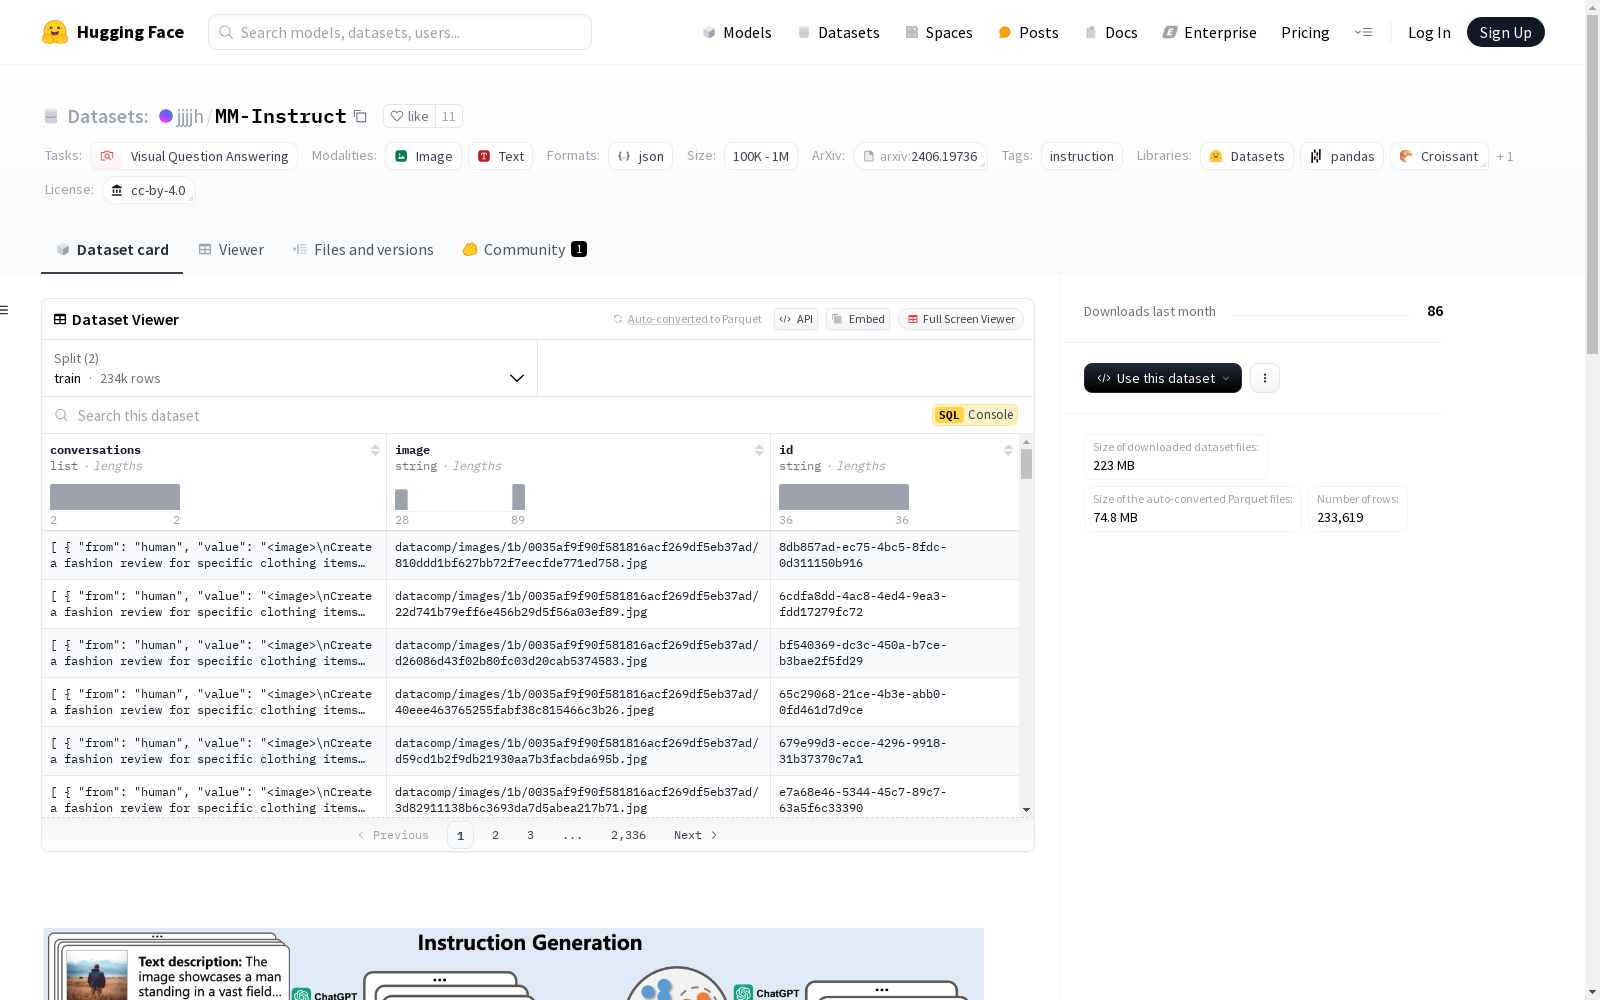Select the instruction tag
This screenshot has height=1000, width=1600.
coord(1082,156)
